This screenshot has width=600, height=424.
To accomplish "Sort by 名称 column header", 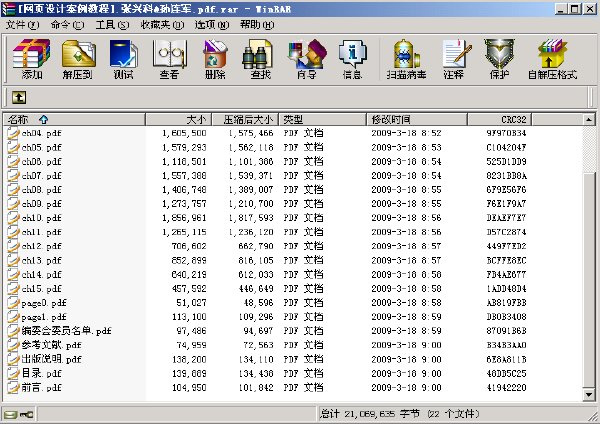I will click(x=74, y=120).
